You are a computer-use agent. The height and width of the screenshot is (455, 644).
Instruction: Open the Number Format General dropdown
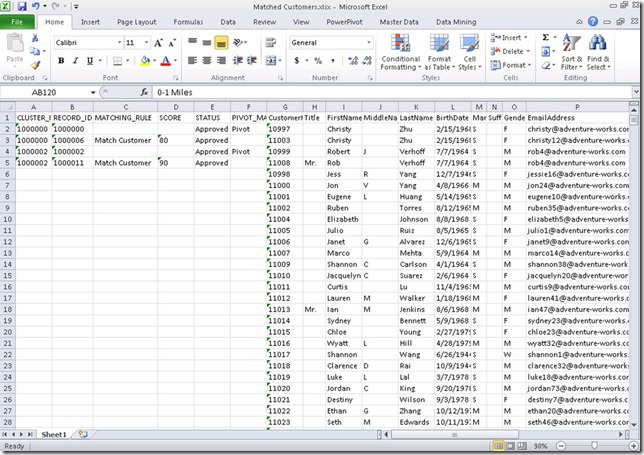[368, 42]
